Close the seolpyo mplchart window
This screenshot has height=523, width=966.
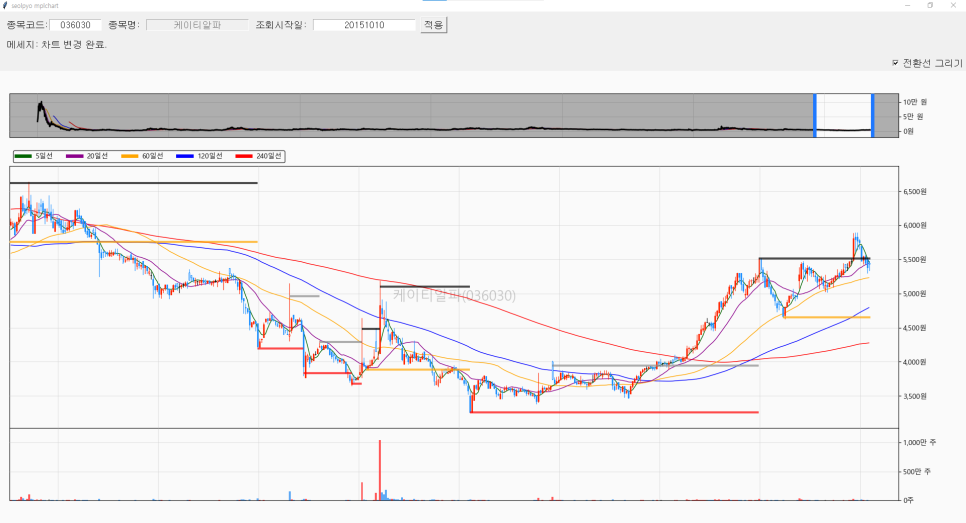(953, 6)
